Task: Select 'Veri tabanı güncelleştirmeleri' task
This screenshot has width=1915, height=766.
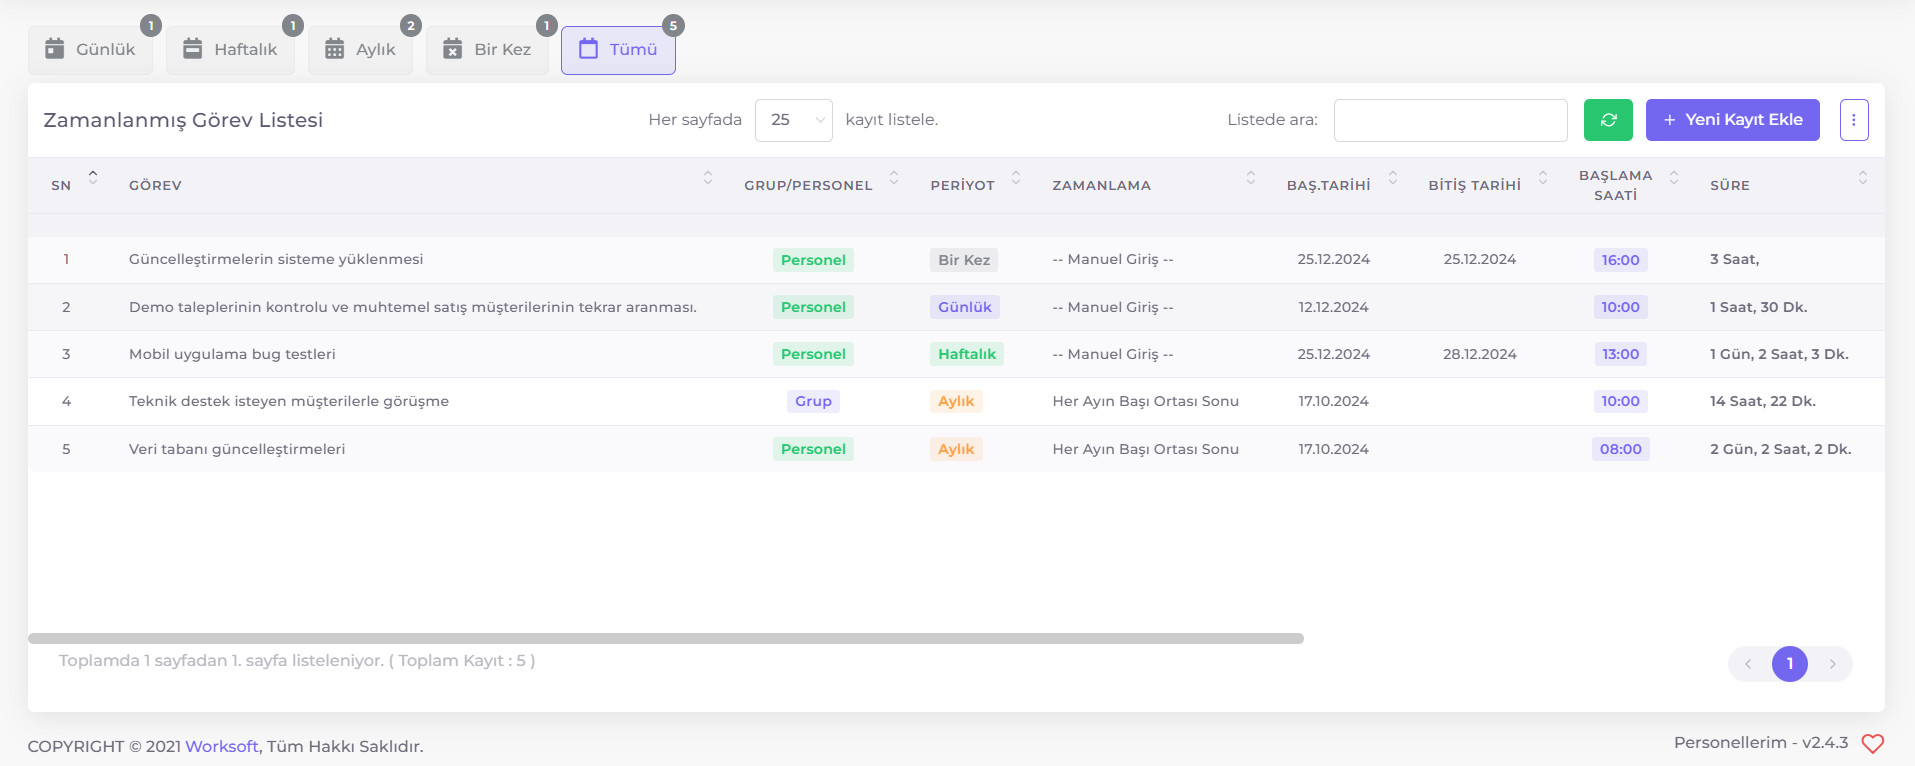Action: pyautogui.click(x=237, y=449)
